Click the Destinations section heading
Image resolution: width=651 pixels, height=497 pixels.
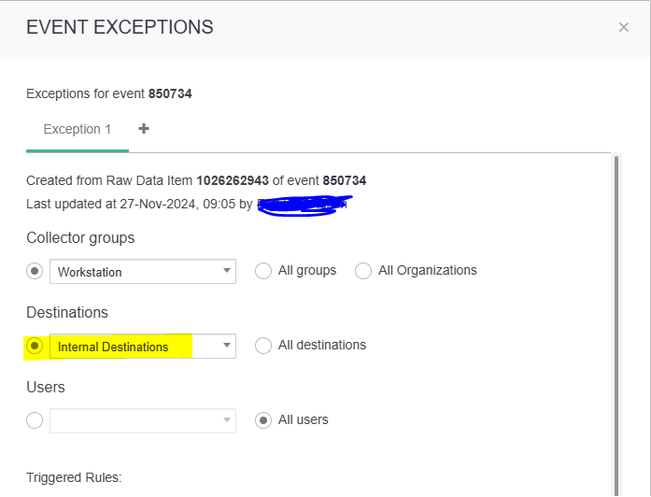point(67,313)
